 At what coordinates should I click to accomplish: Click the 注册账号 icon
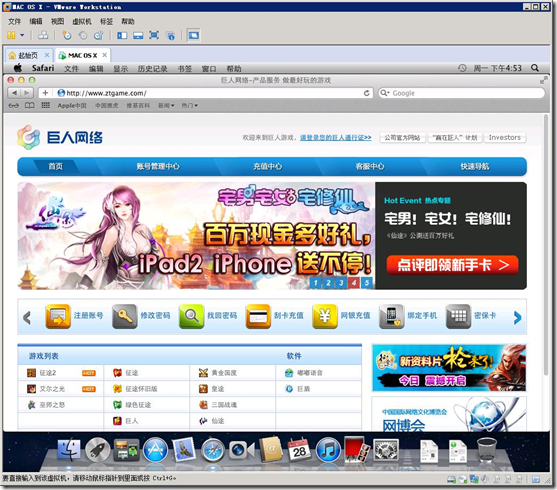[x=58, y=316]
